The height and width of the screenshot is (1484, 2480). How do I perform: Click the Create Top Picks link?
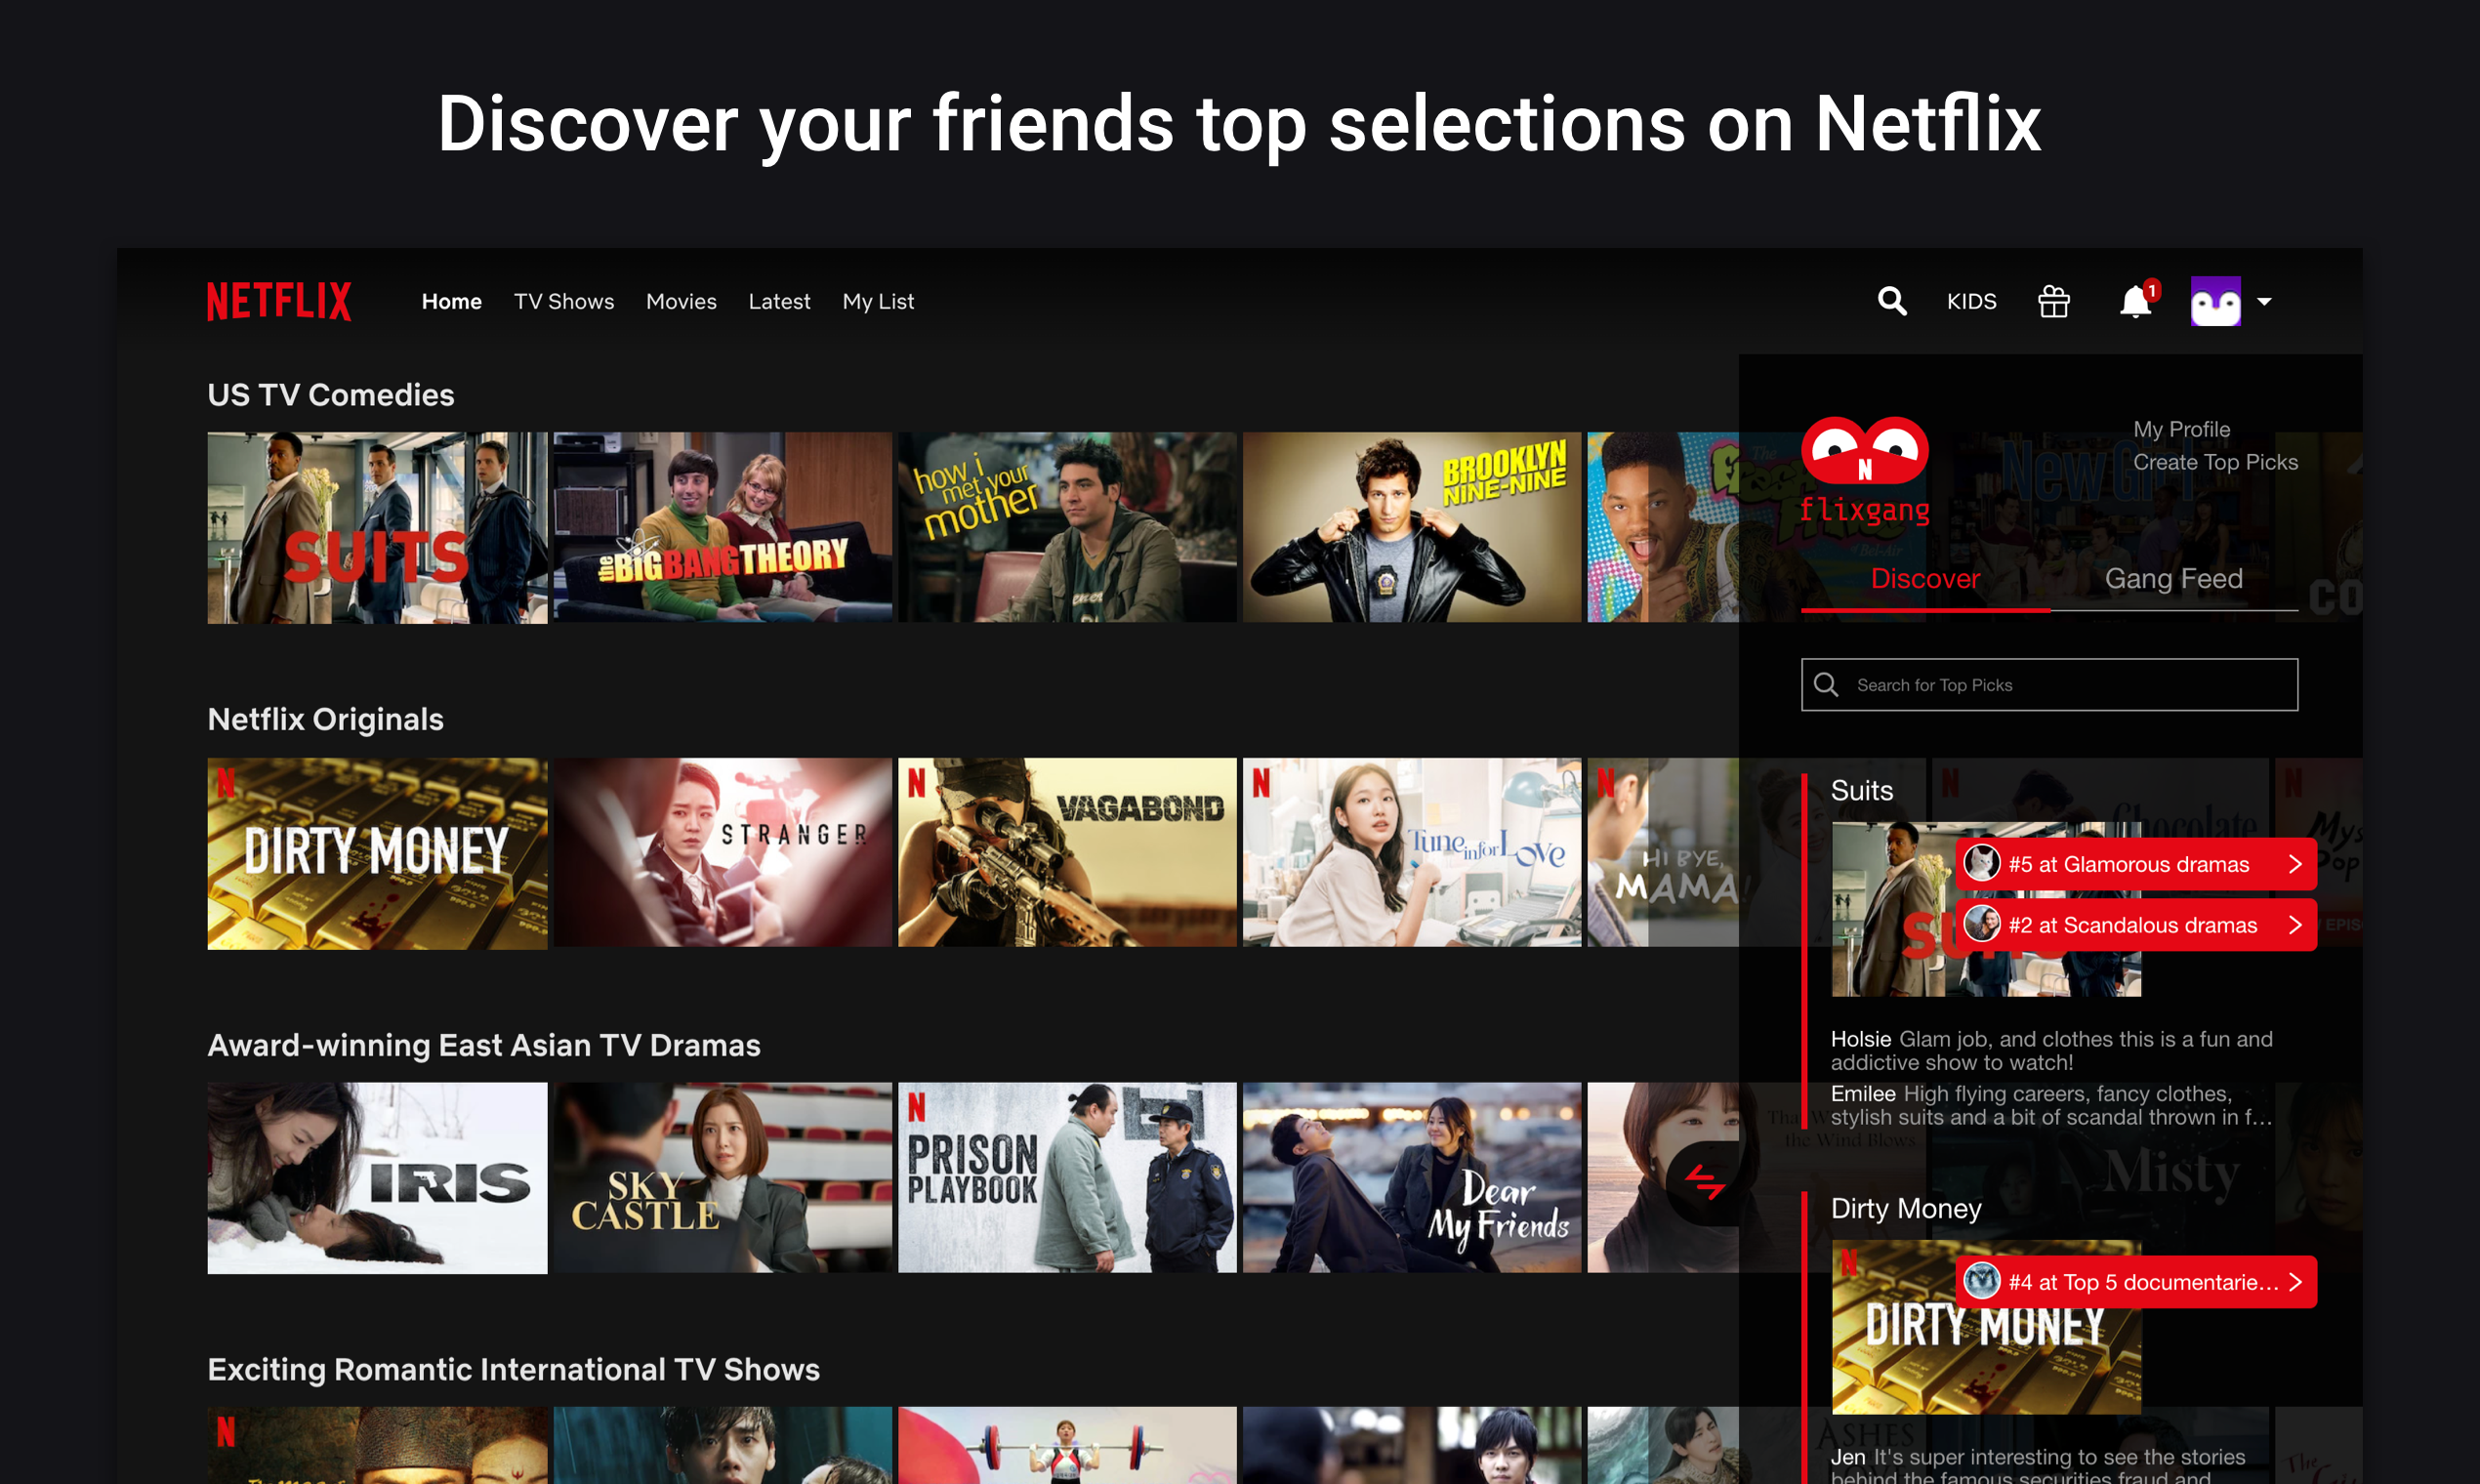pyautogui.click(x=2215, y=462)
